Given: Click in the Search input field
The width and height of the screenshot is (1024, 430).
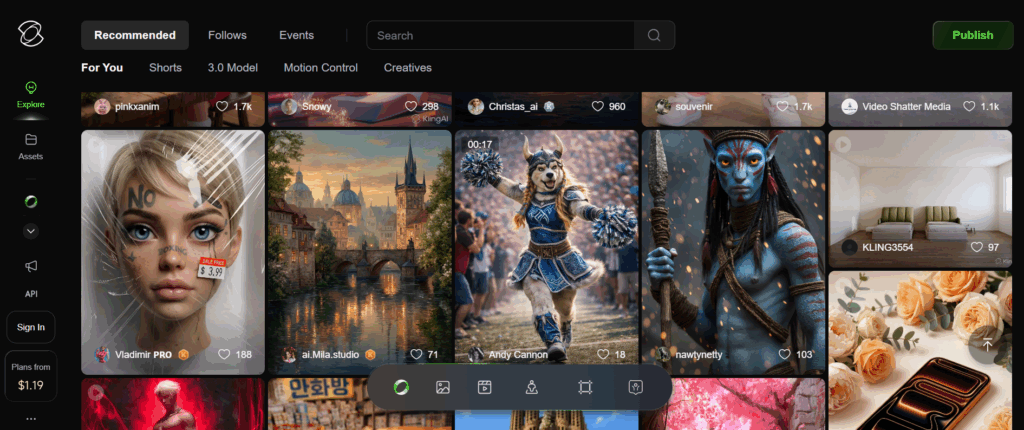Looking at the screenshot, I should tap(500, 36).
